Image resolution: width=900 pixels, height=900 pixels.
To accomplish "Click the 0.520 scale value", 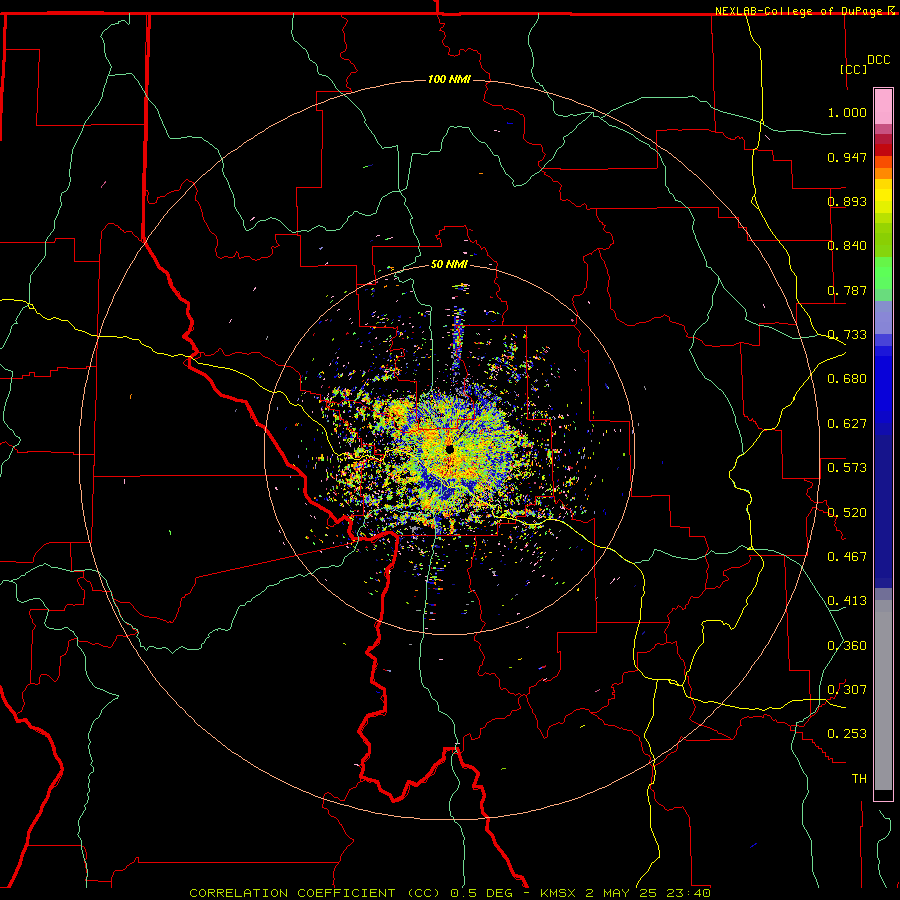I will pos(847,513).
